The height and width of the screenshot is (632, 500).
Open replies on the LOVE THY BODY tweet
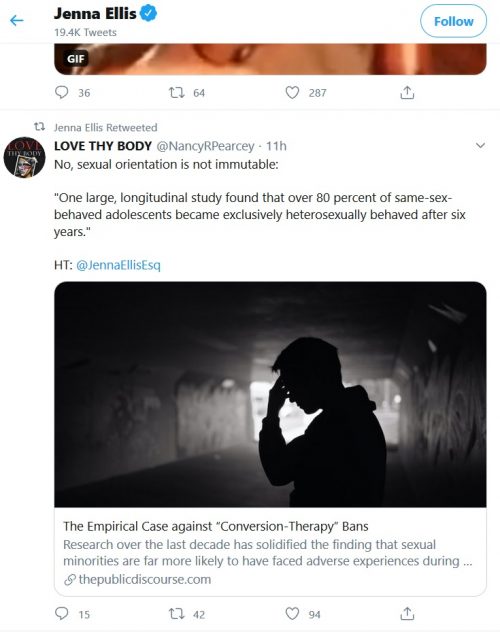pos(61,613)
